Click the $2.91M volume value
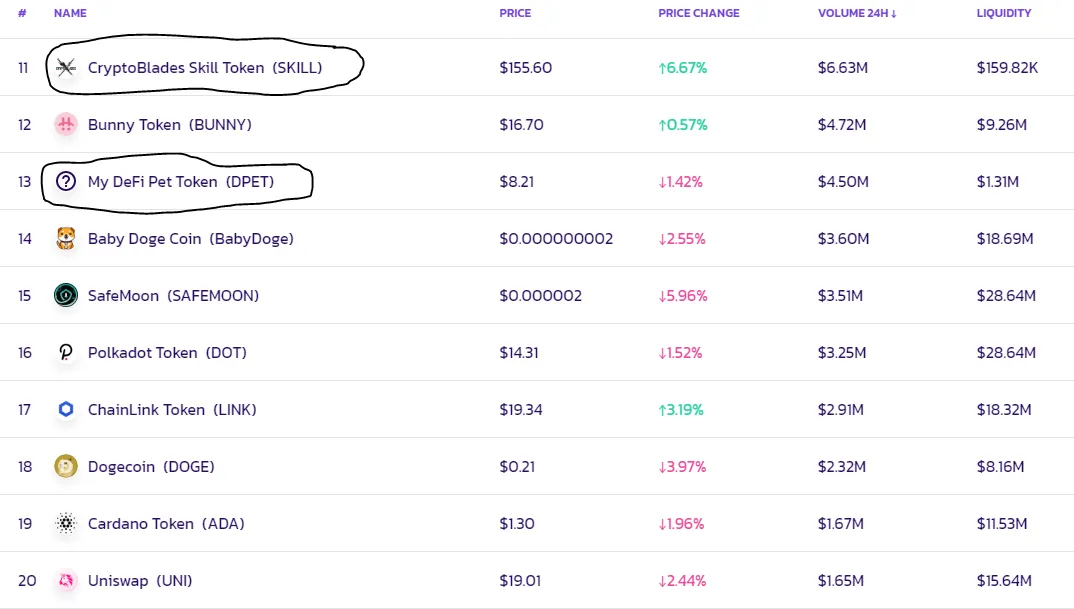Screen dimensions: 1074x609 [x=840, y=410]
